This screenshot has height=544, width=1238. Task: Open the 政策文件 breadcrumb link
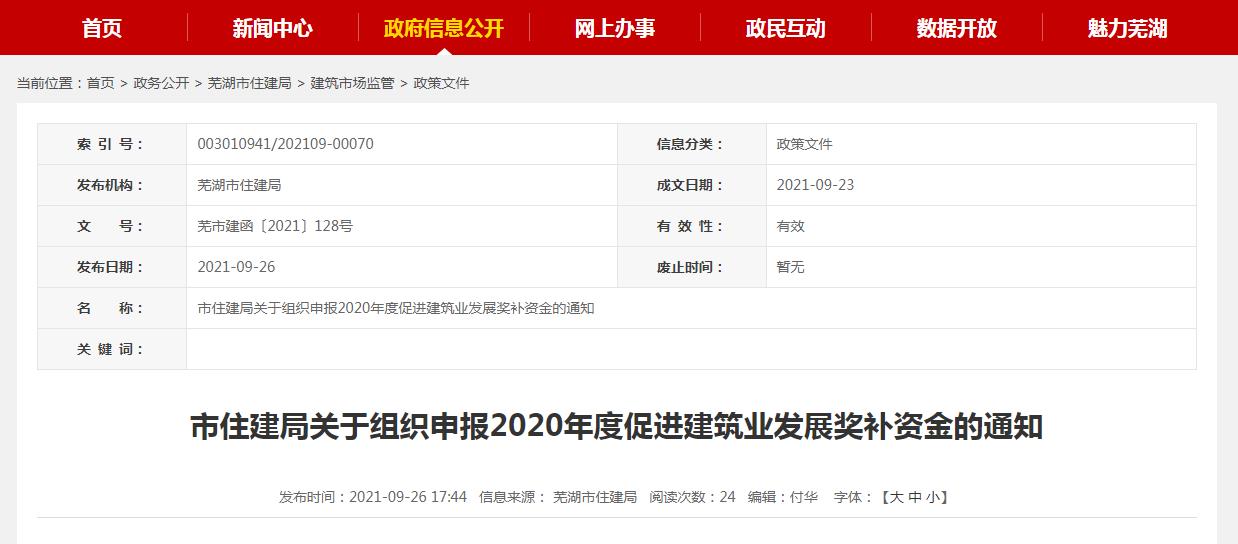coord(441,83)
